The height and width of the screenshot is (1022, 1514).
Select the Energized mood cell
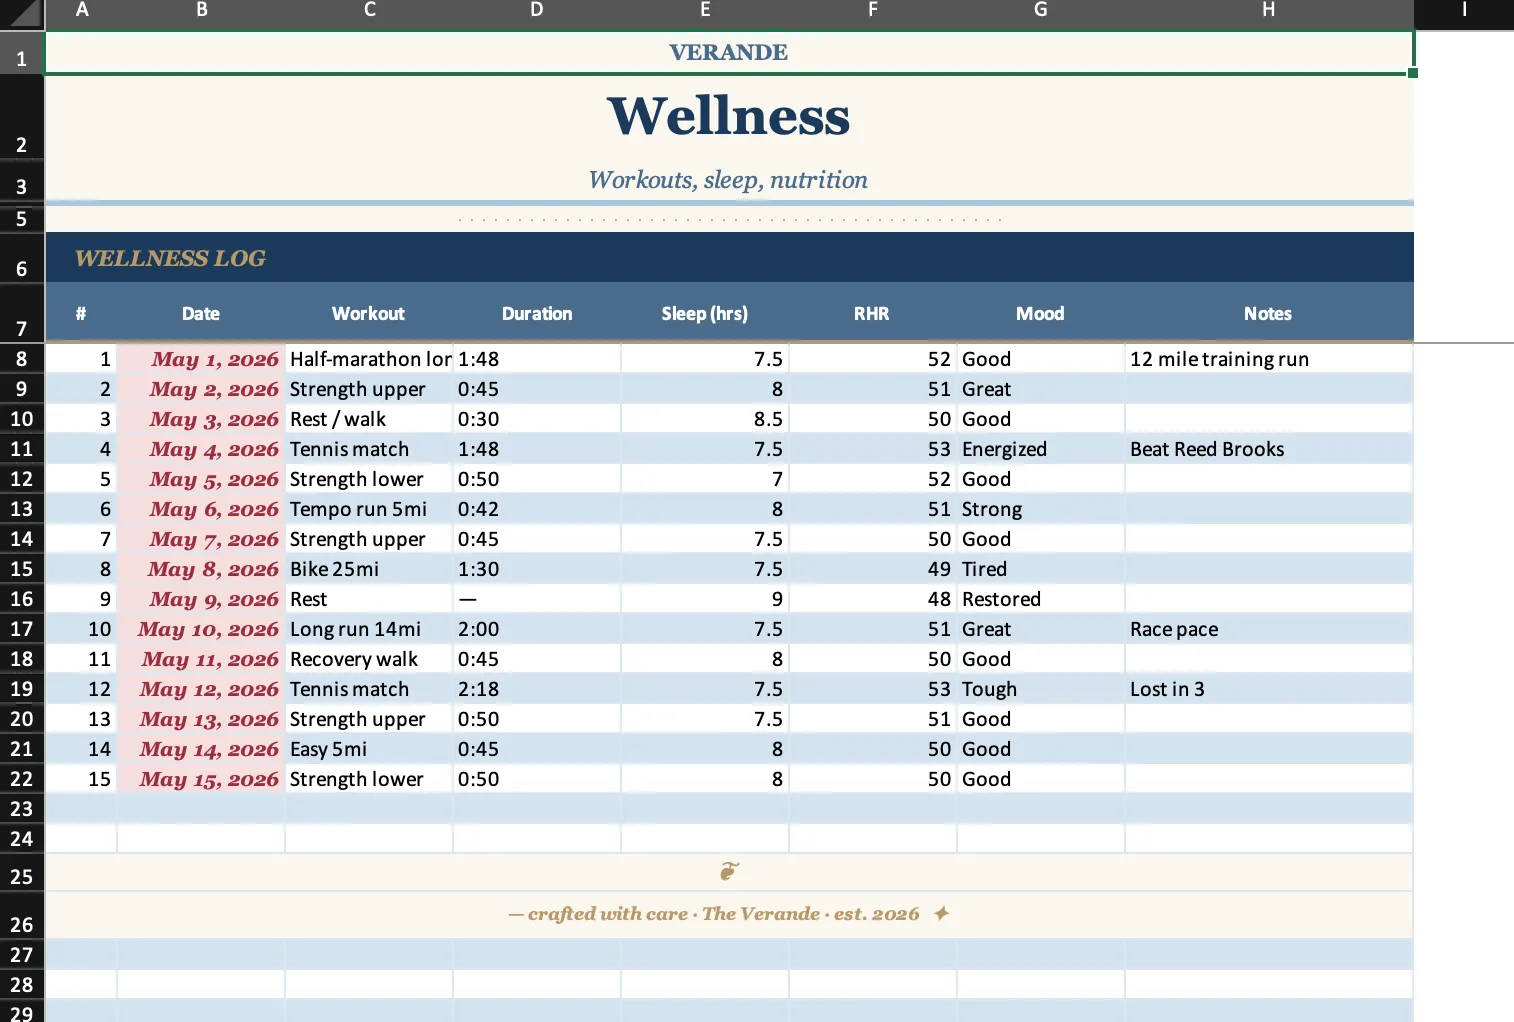coord(1040,449)
